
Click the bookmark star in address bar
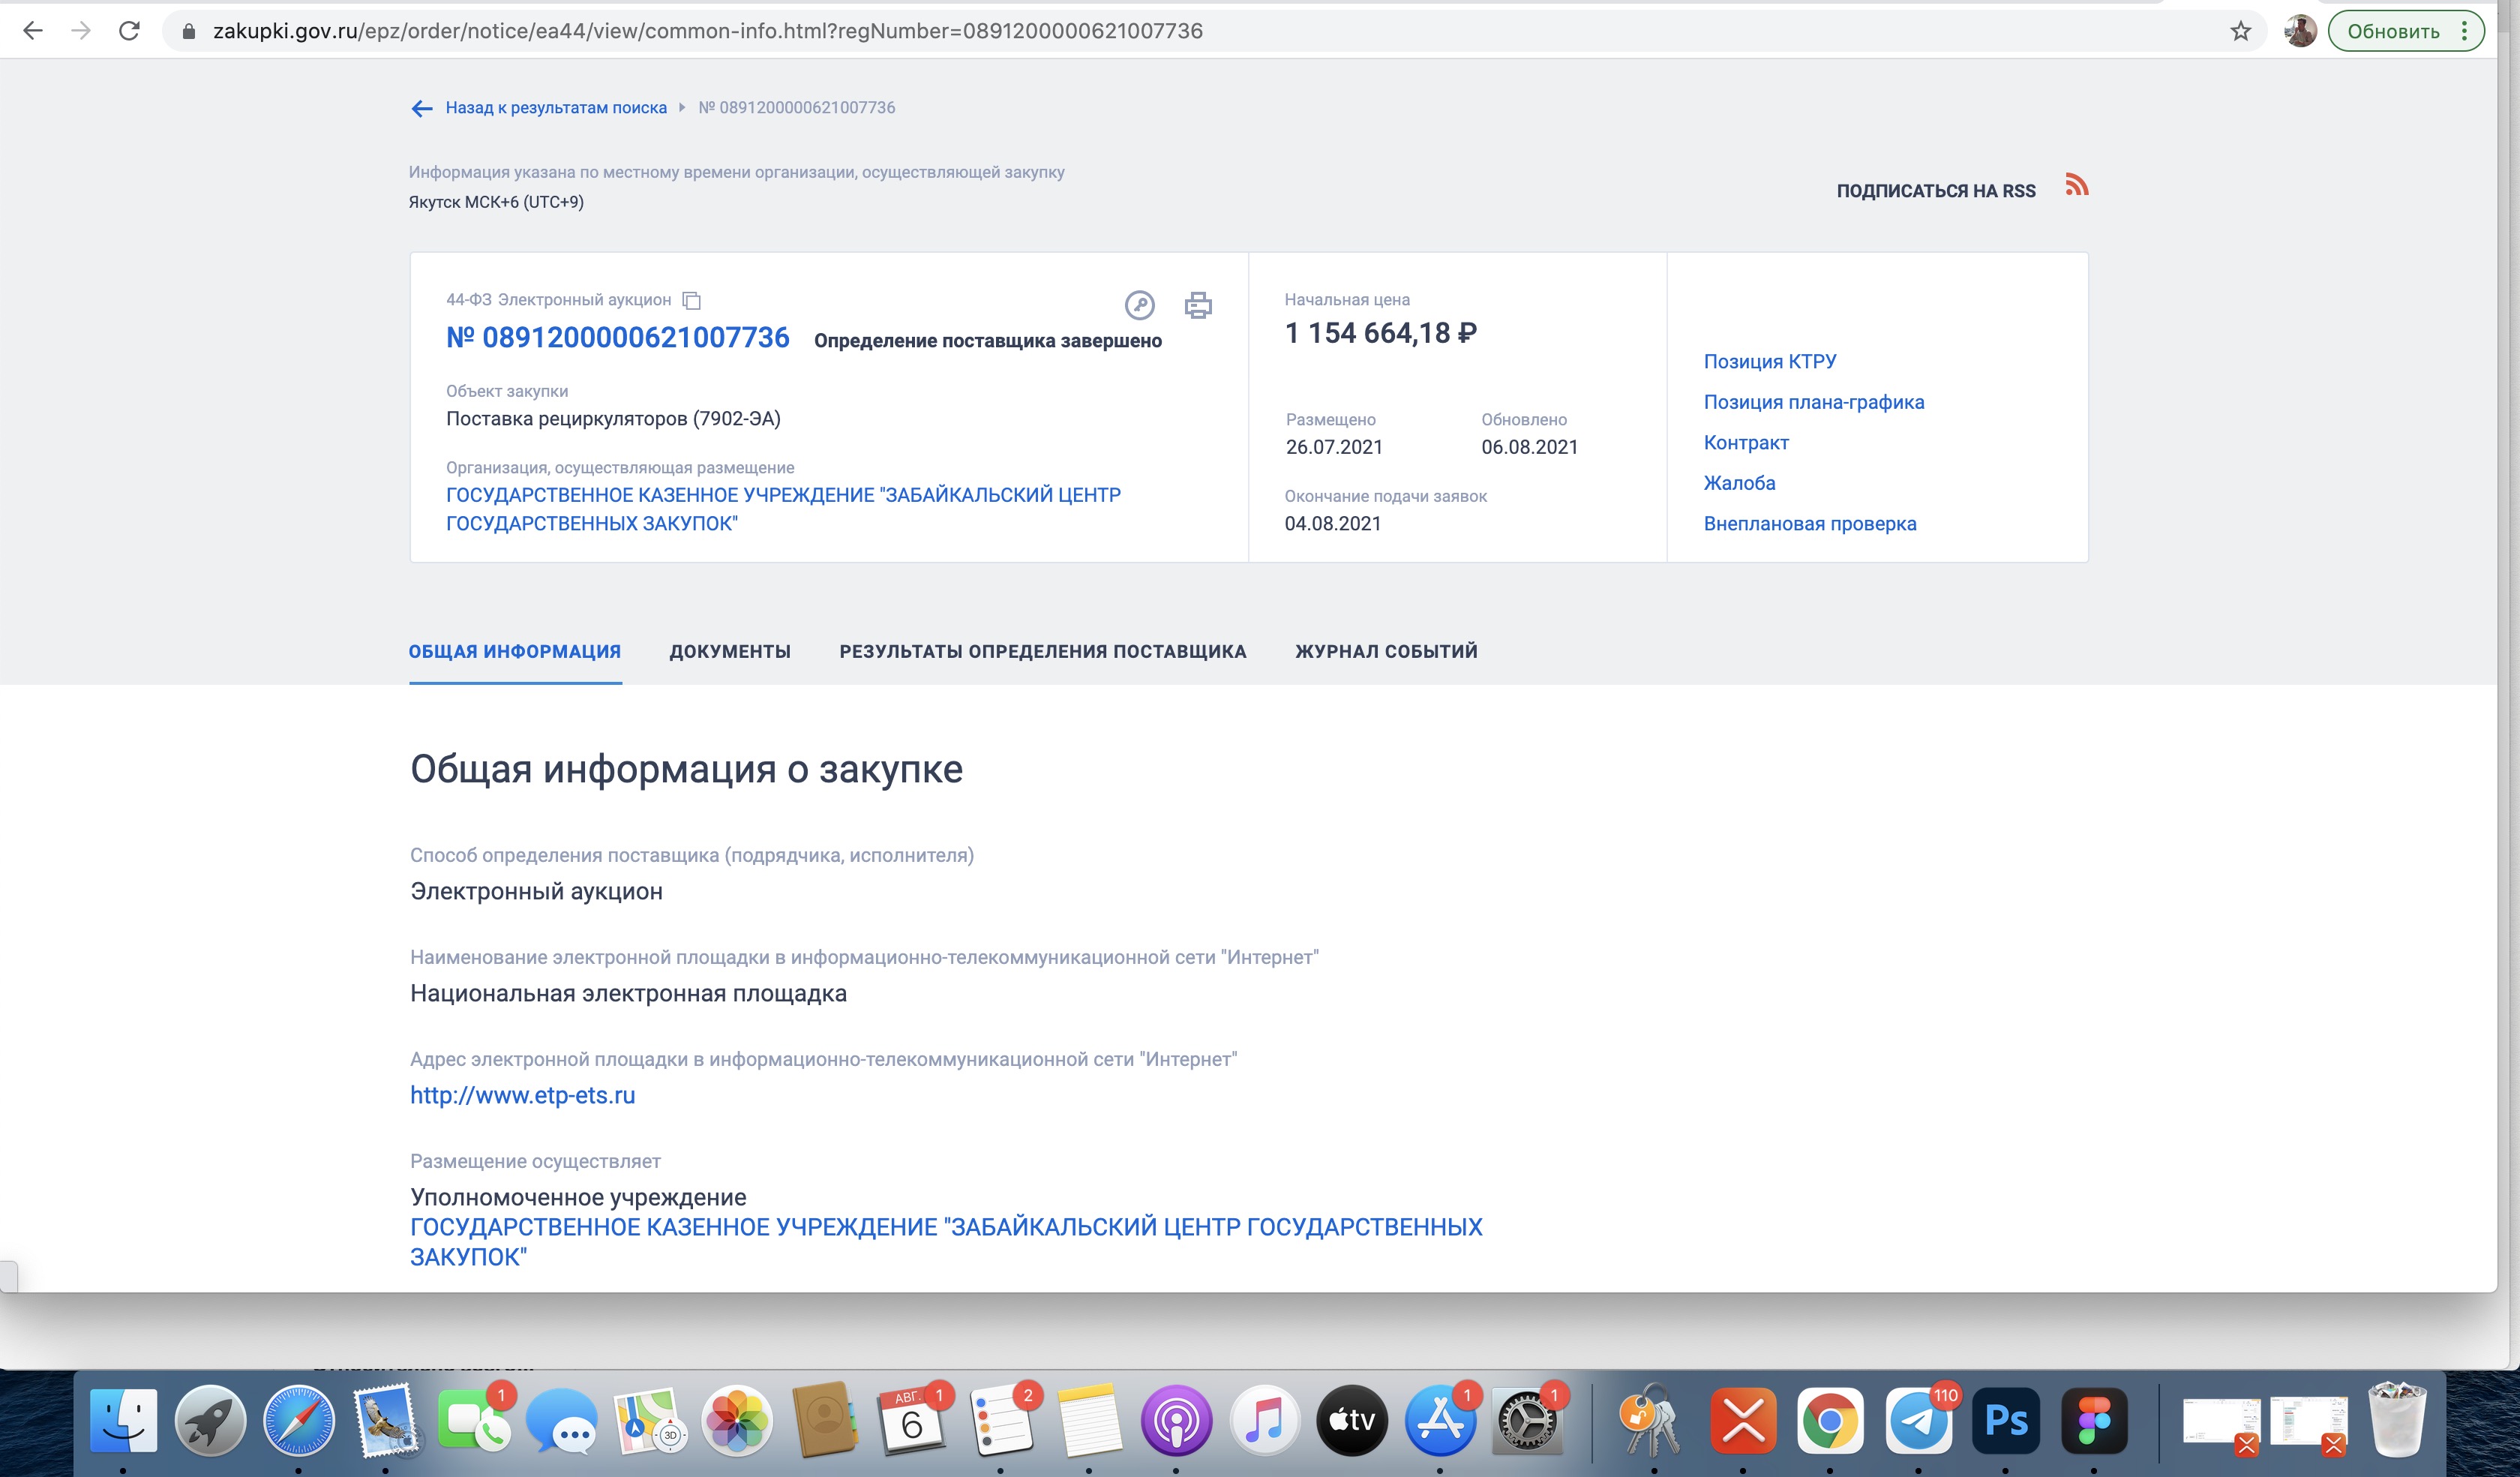tap(2240, 31)
